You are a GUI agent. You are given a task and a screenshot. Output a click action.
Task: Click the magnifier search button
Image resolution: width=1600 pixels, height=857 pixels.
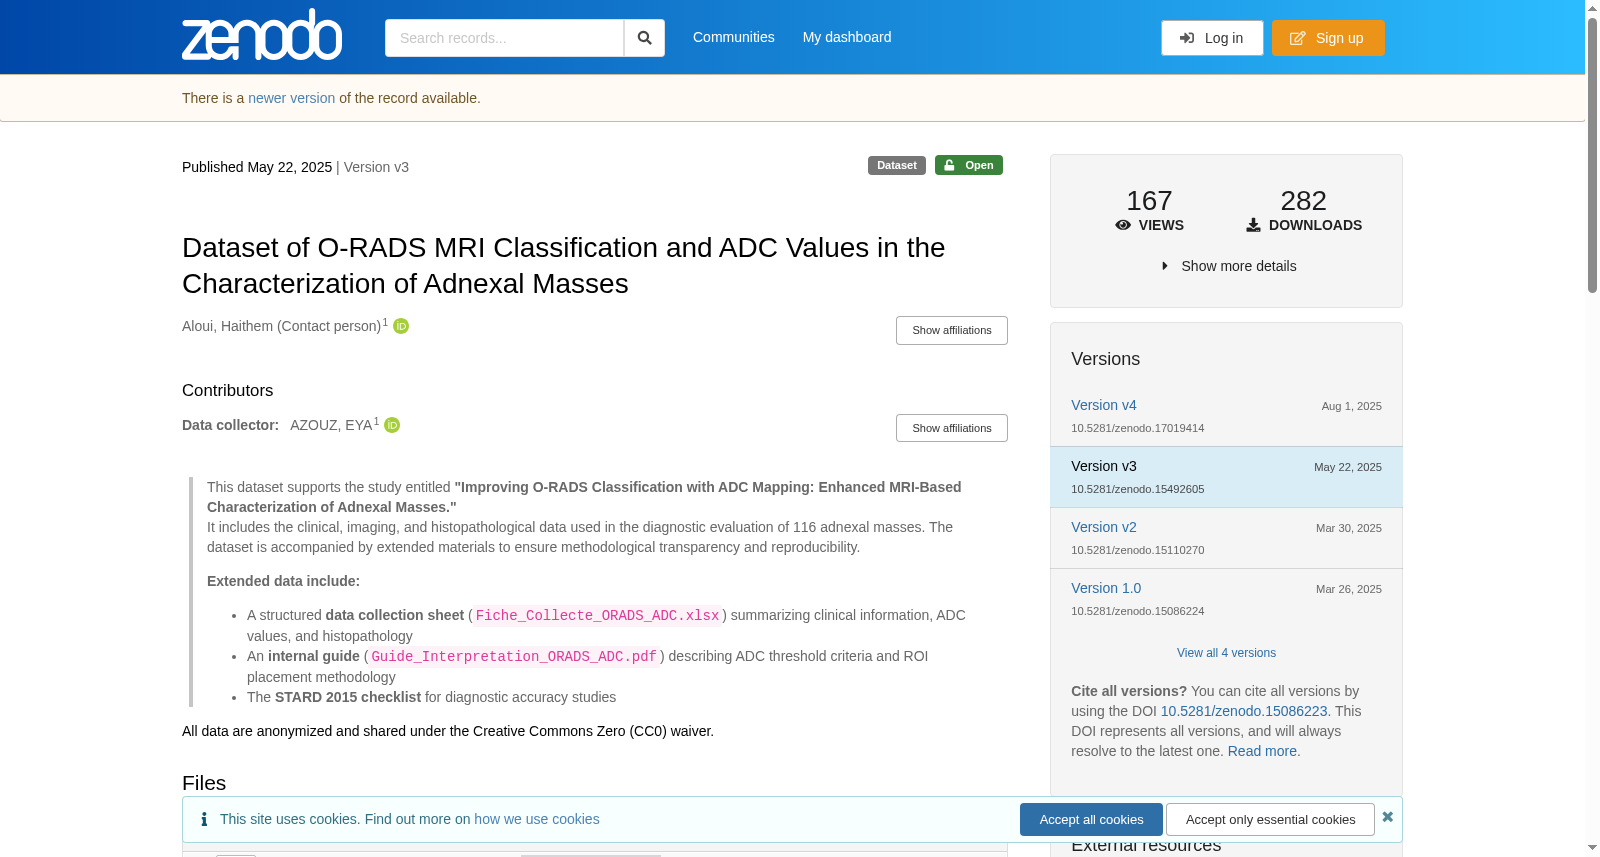[644, 38]
